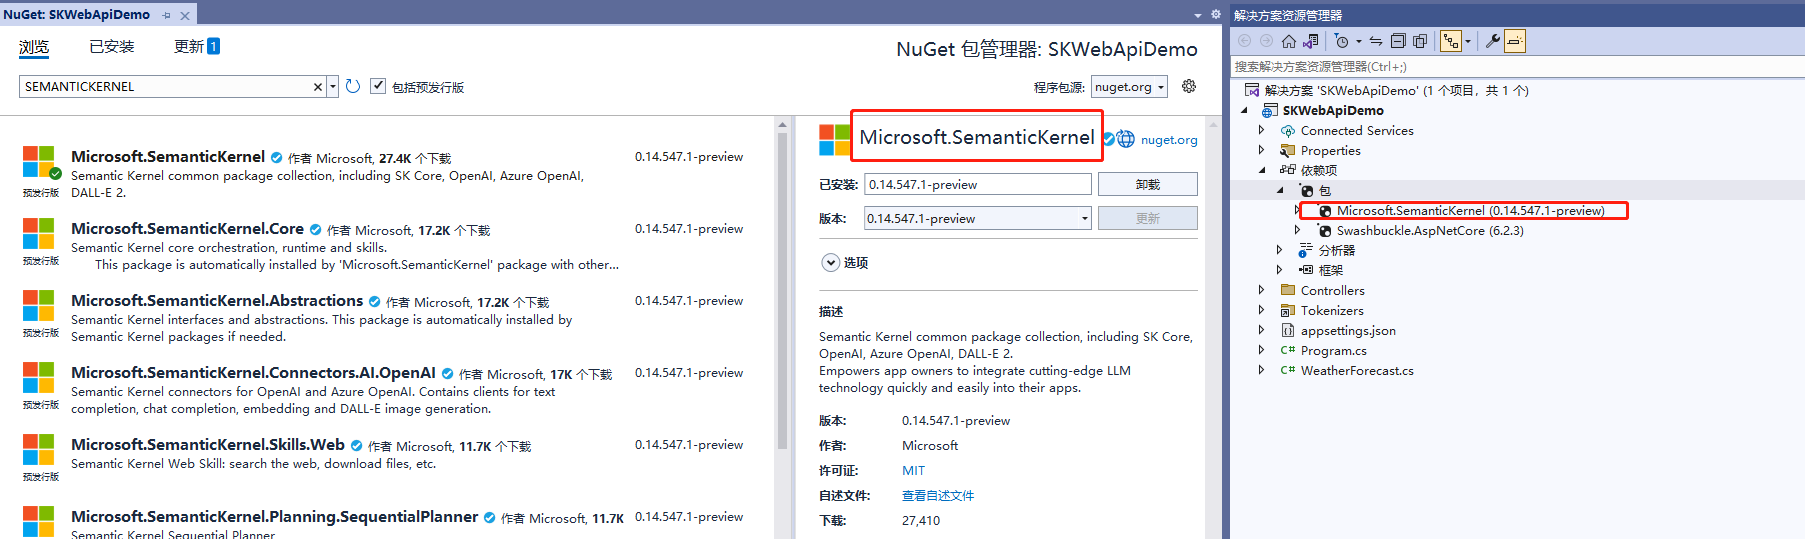Click the package list vertical scrollbar thumb
Viewport: 1805px width, 539px height.
(x=783, y=291)
